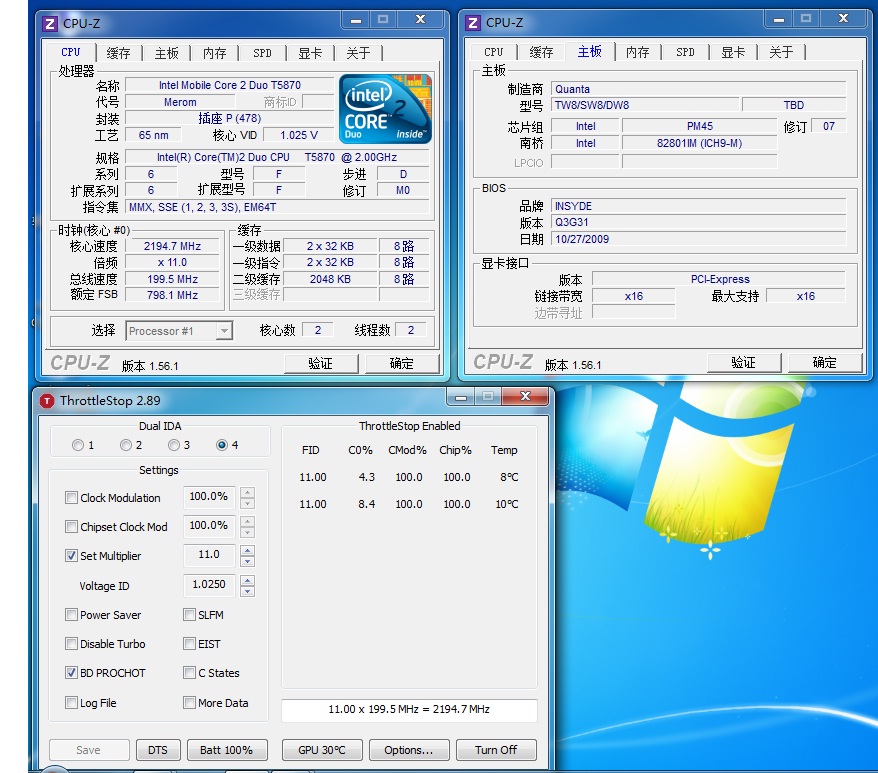Click 验证 button in left CPU-Z window
This screenshot has width=878, height=773.
click(321, 364)
